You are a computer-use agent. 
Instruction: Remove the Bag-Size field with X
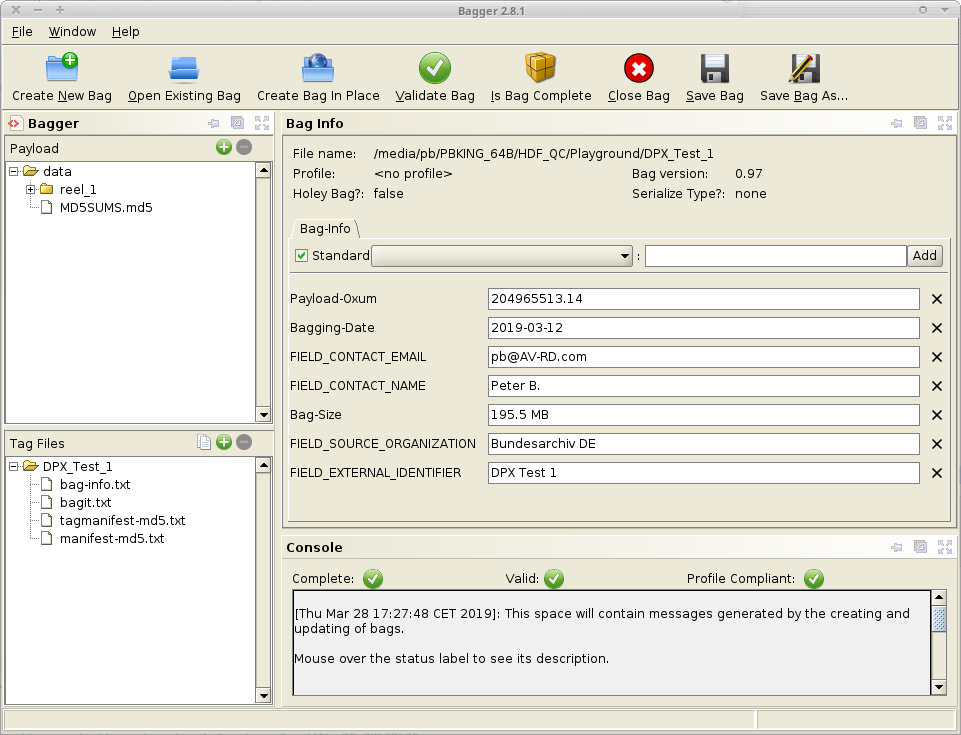[937, 415]
